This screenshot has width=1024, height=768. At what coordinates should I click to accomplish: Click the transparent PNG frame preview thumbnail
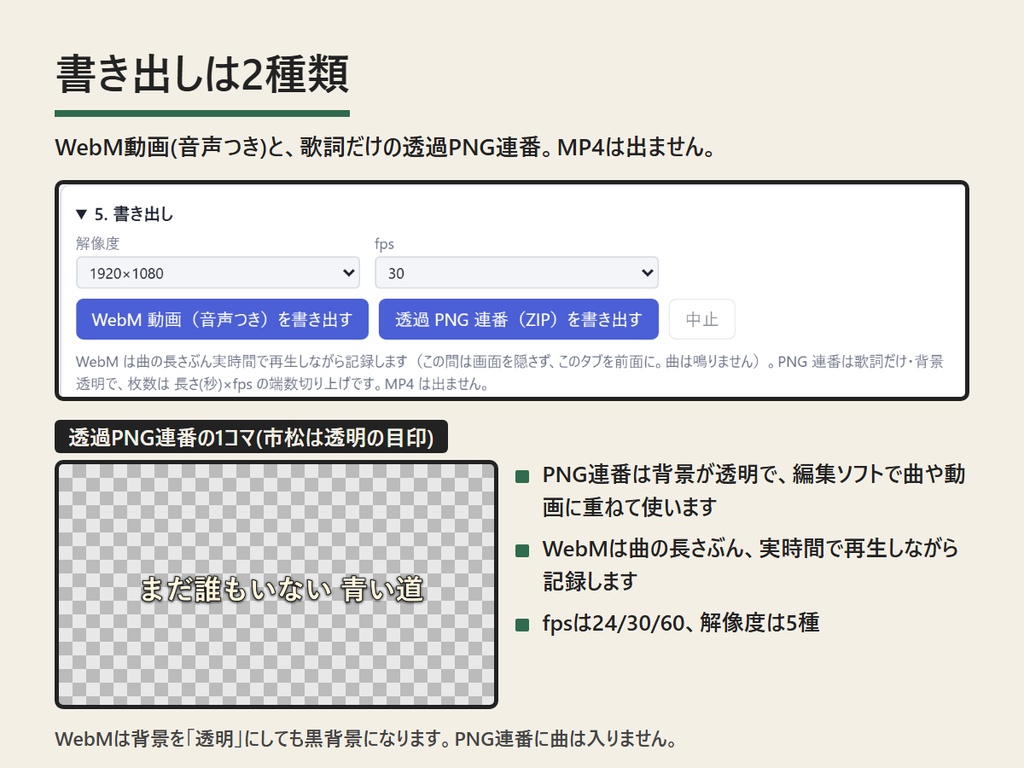[276, 584]
